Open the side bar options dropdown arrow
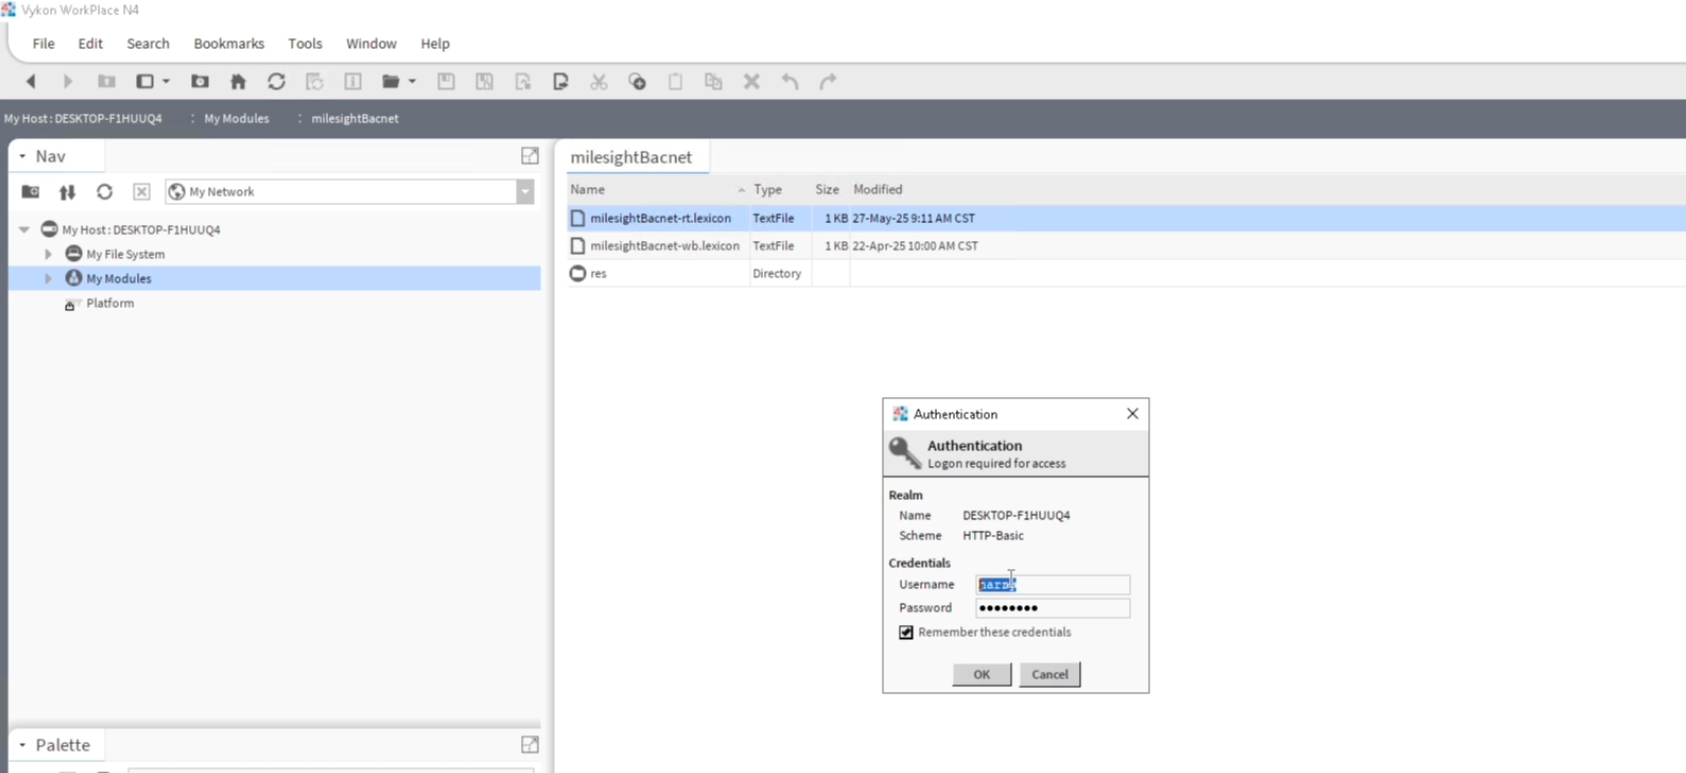 166,82
